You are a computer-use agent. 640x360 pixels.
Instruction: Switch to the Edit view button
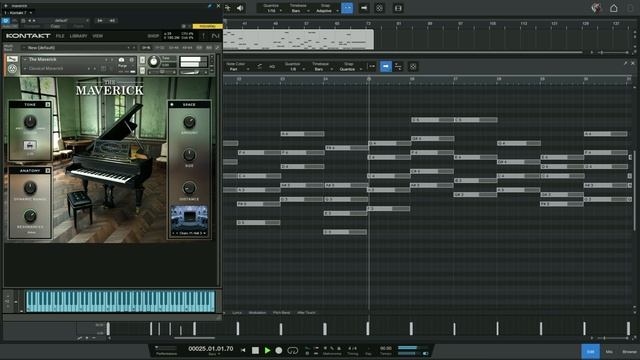591,351
